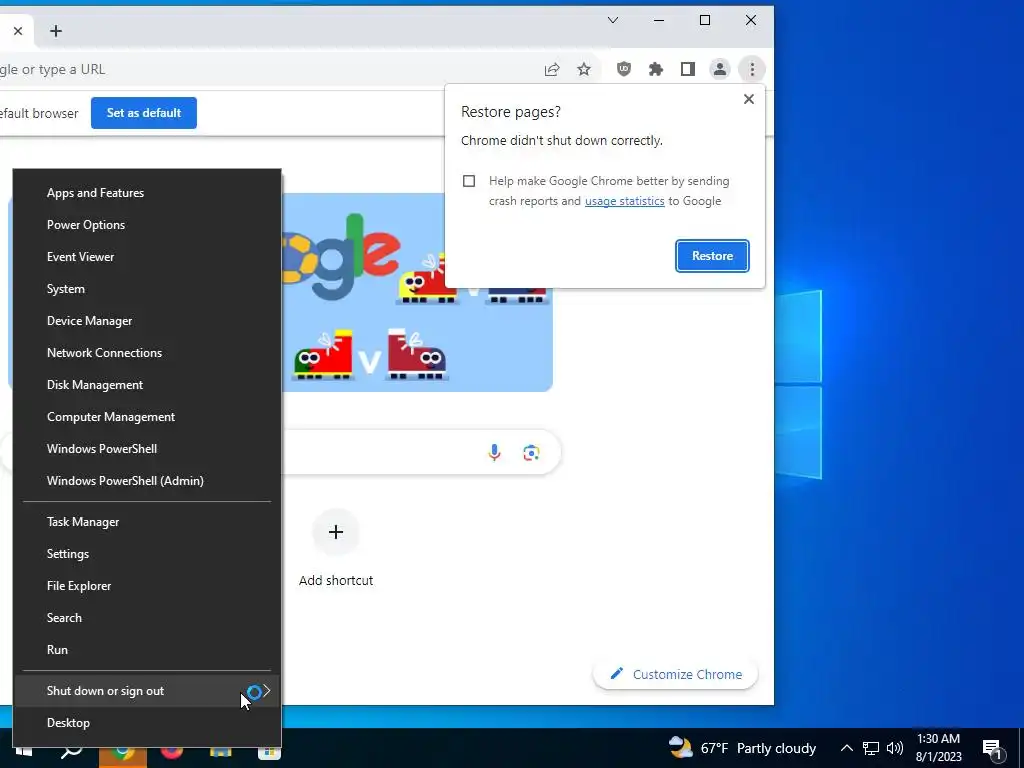Image resolution: width=1024 pixels, height=768 pixels.
Task: Open the Run dialog entry
Action: 147,650
